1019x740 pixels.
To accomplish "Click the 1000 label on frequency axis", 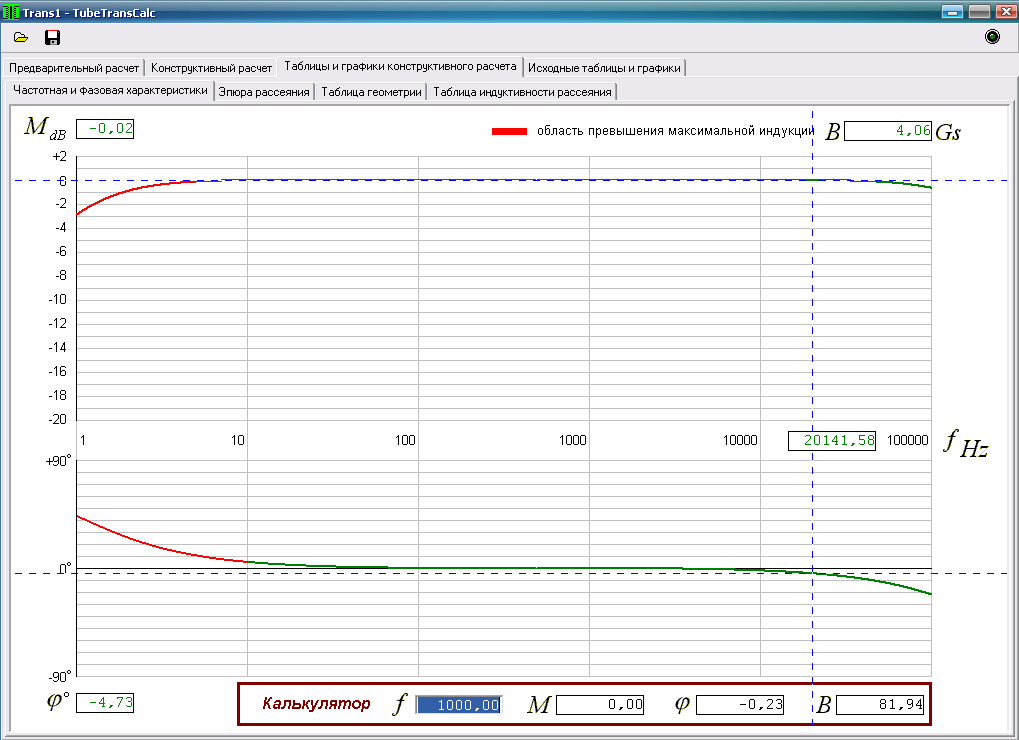I will tap(573, 440).
